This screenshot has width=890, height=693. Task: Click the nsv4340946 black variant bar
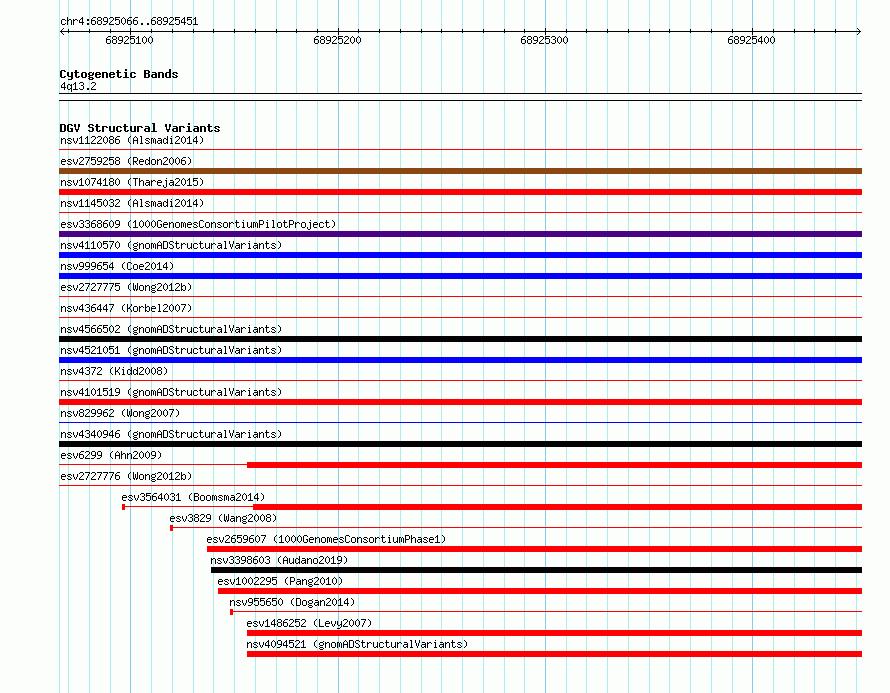click(x=460, y=444)
